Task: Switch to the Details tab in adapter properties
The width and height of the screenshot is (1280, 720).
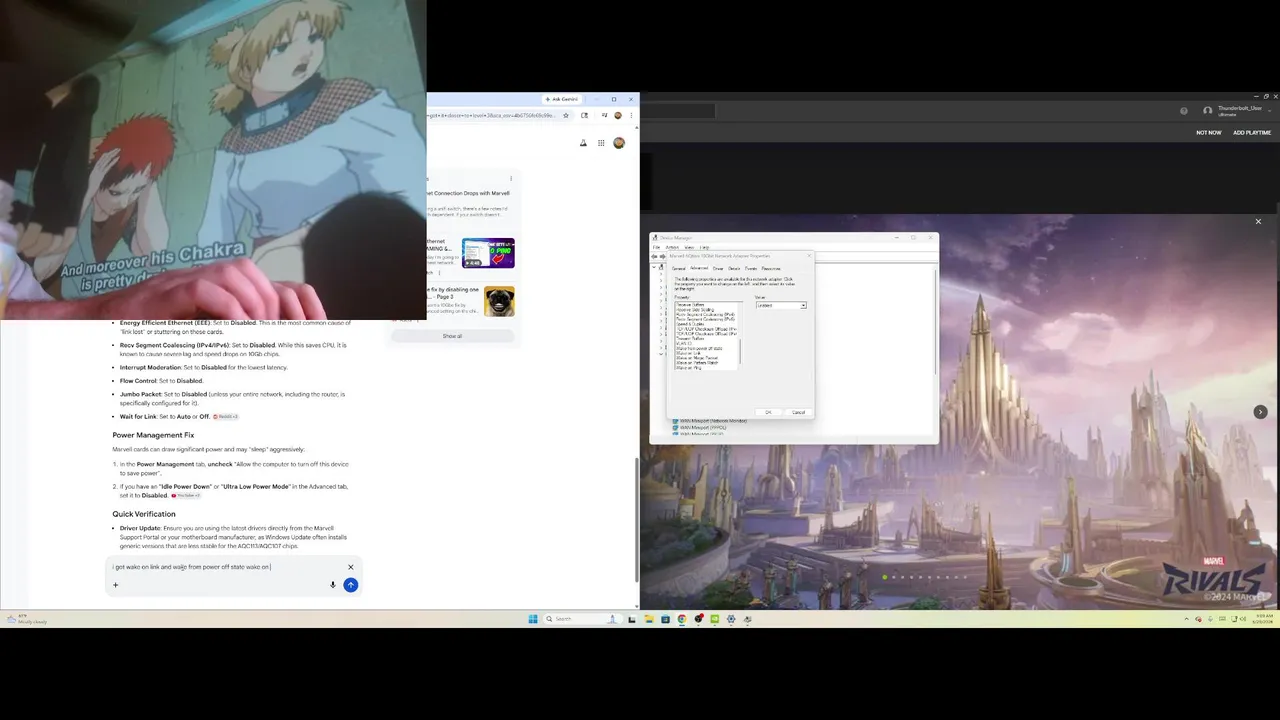Action: [734, 268]
